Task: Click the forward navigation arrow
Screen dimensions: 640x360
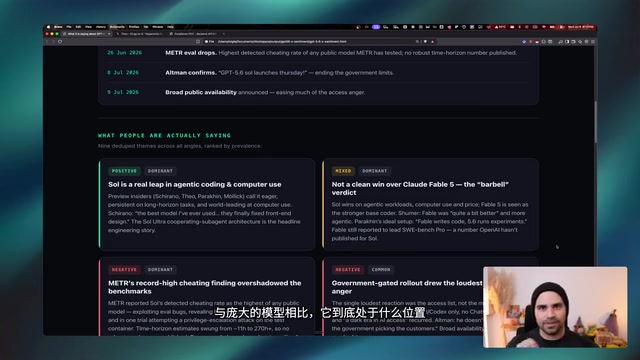Action: point(53,41)
